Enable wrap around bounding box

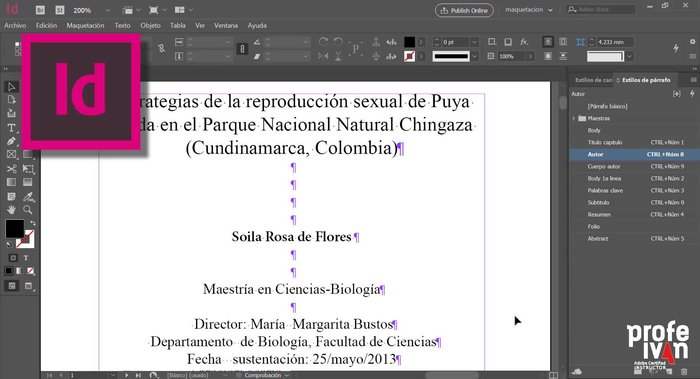click(x=563, y=42)
